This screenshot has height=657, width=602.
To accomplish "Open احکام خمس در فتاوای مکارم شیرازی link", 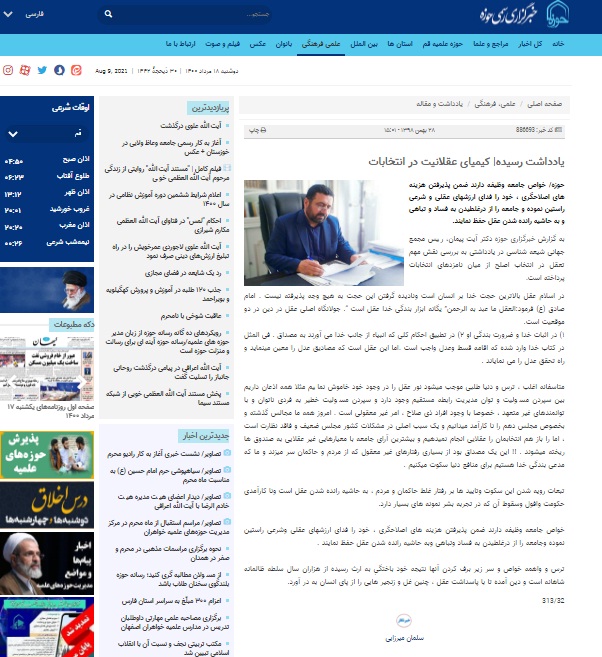I will click(x=173, y=225).
